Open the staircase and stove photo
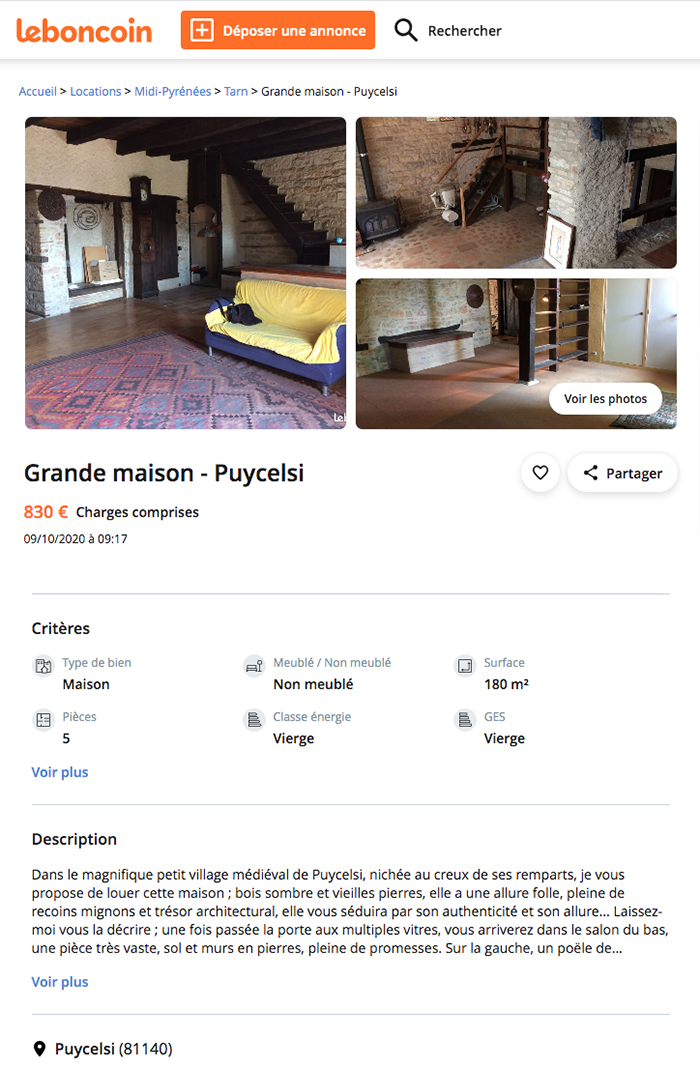This screenshot has height=1068, width=700. pyautogui.click(x=516, y=193)
